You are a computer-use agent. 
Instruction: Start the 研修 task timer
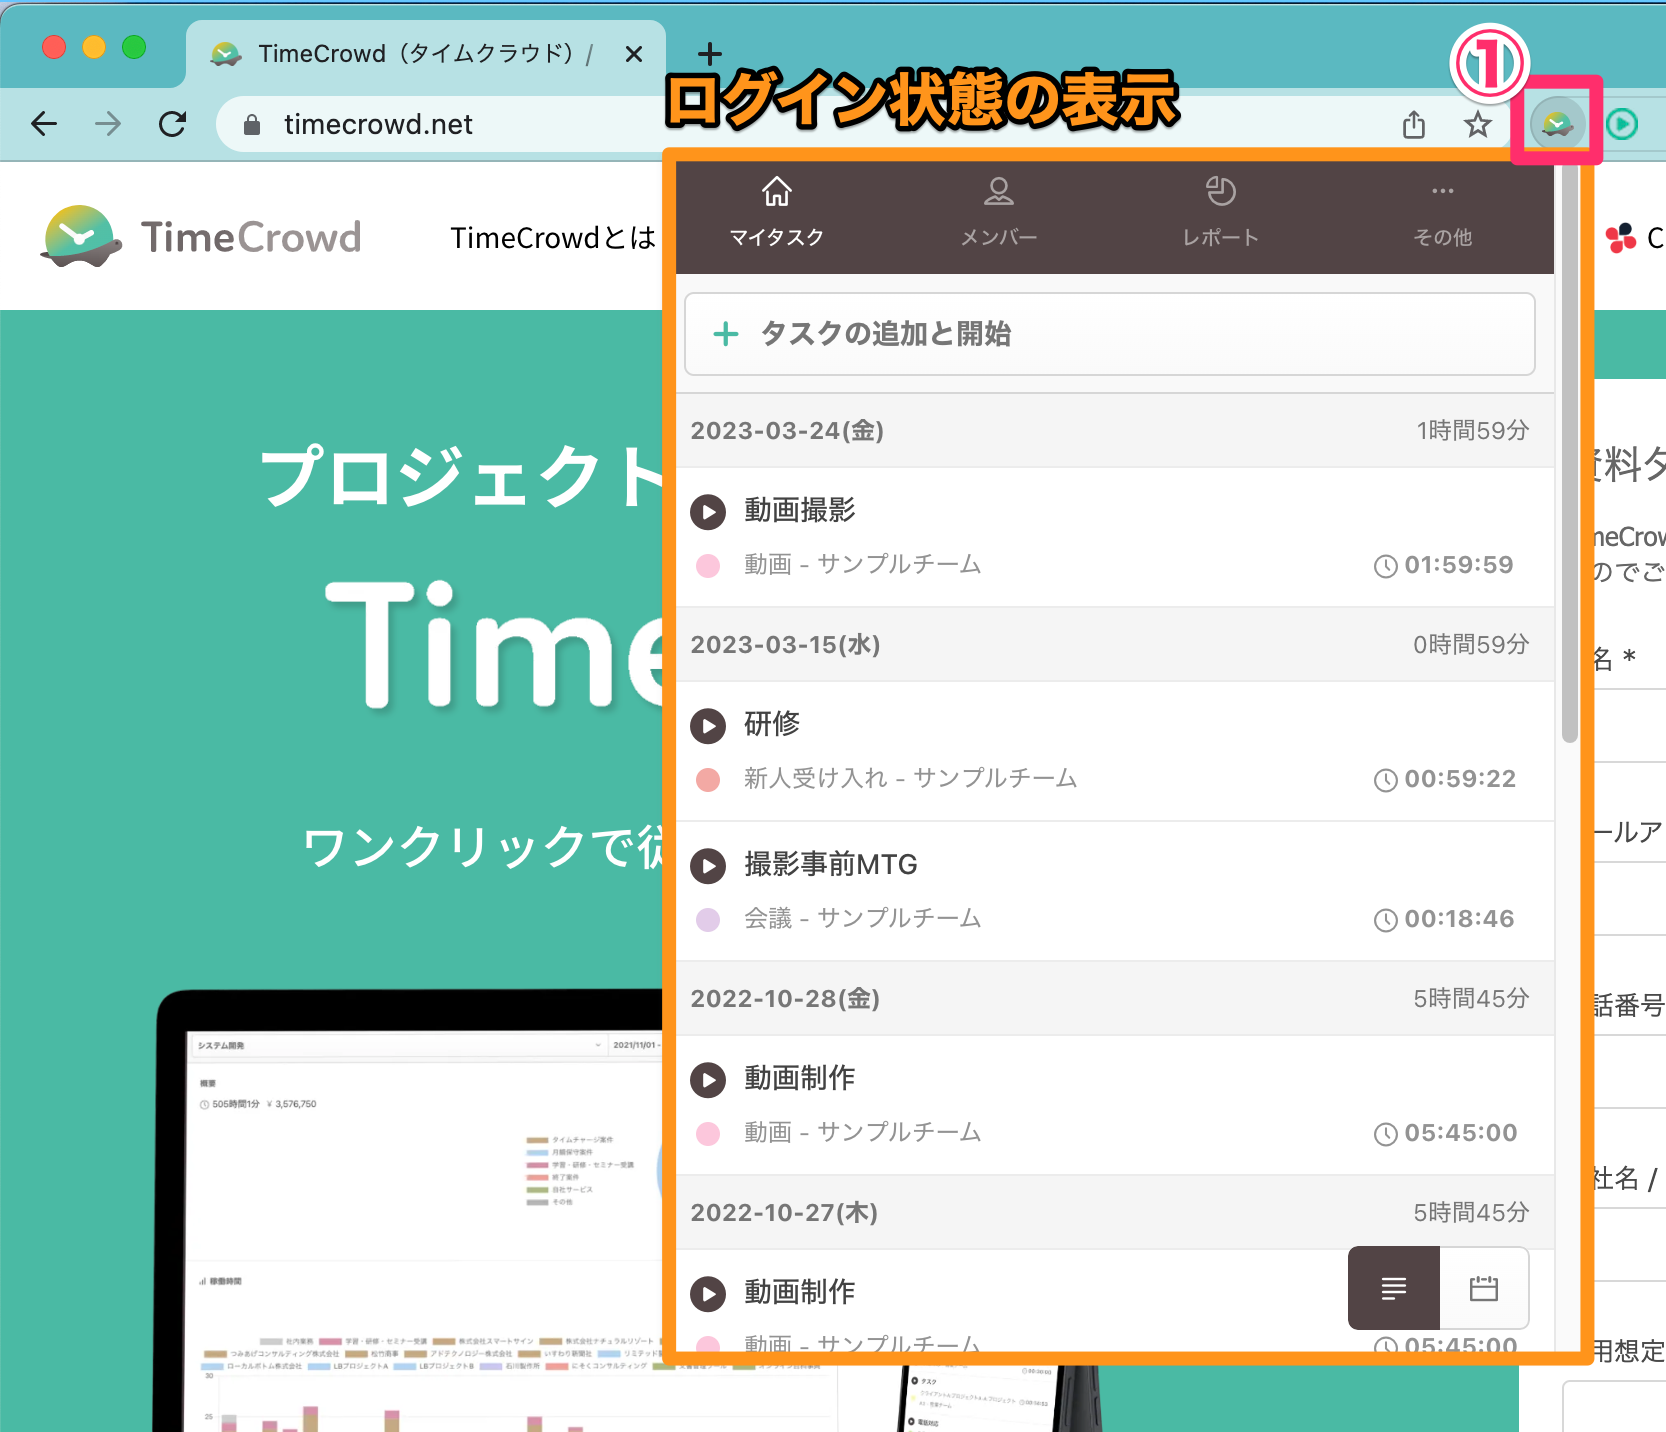coord(708,726)
